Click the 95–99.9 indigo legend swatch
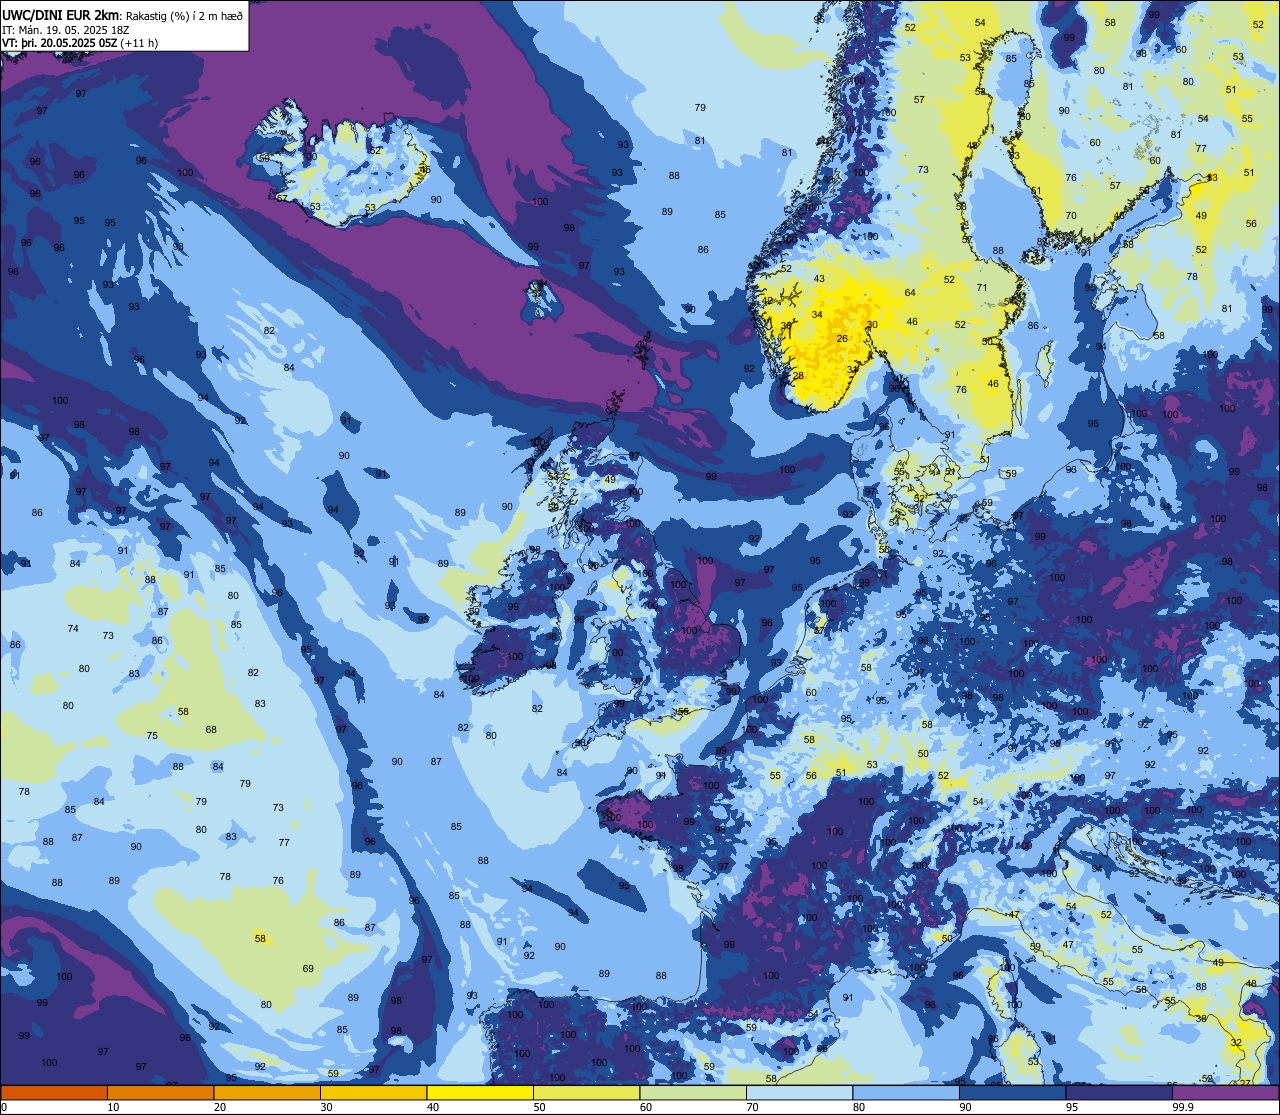Screen dimensions: 1280x1115 [1119, 1092]
